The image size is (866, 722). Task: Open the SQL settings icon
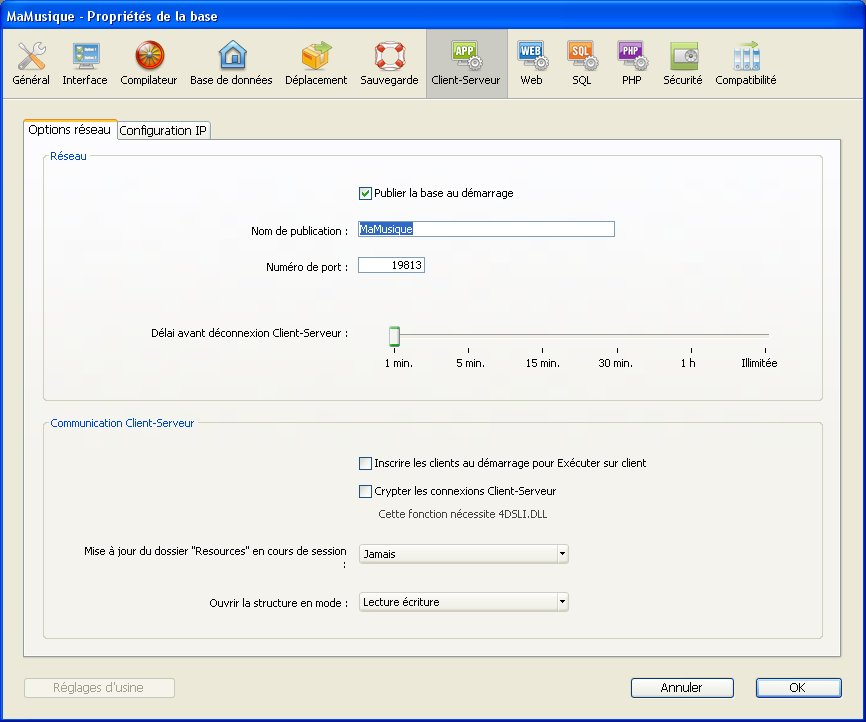click(x=581, y=63)
